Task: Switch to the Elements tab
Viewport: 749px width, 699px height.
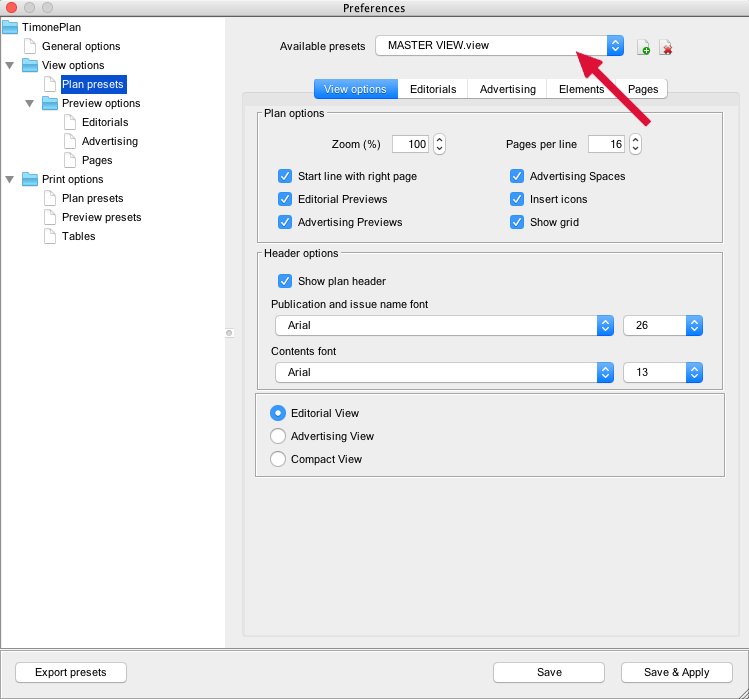Action: [581, 89]
